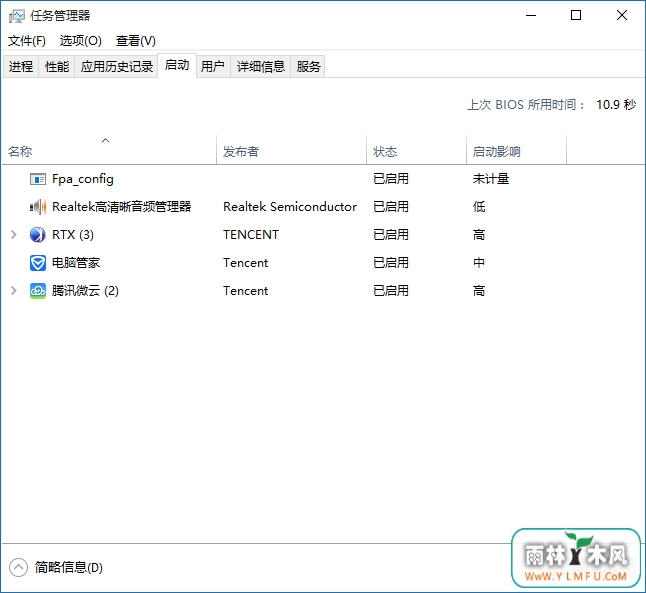
Task: Click the 高 impact of RTX row
Action: click(479, 235)
